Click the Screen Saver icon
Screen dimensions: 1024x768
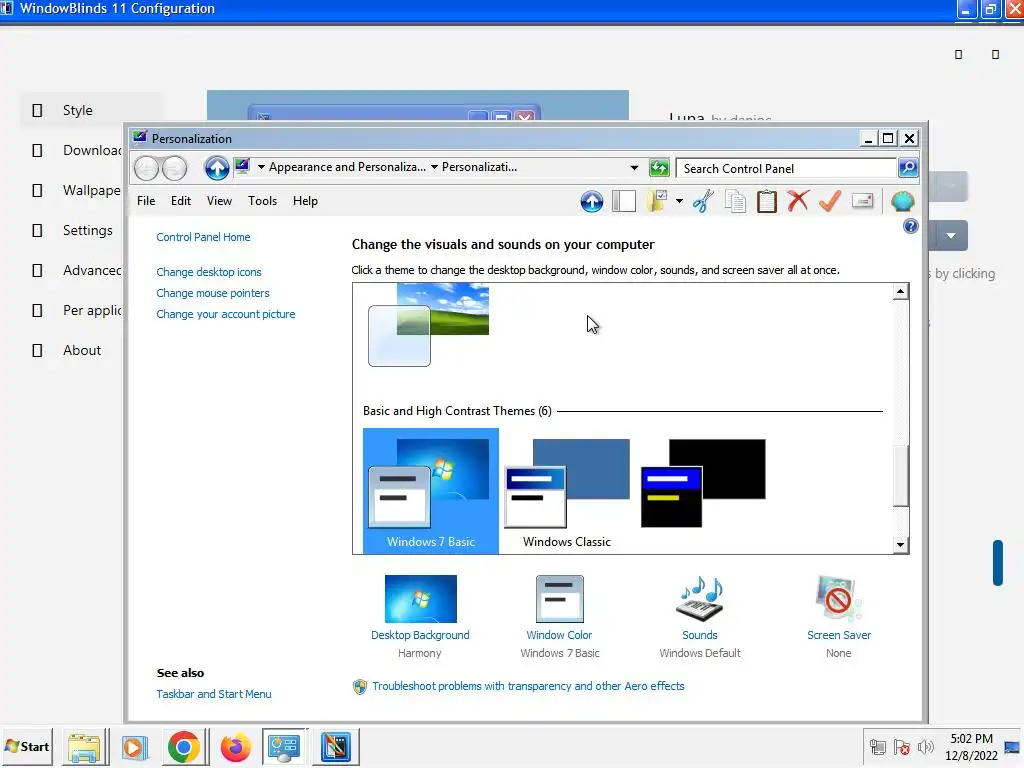pos(839,599)
